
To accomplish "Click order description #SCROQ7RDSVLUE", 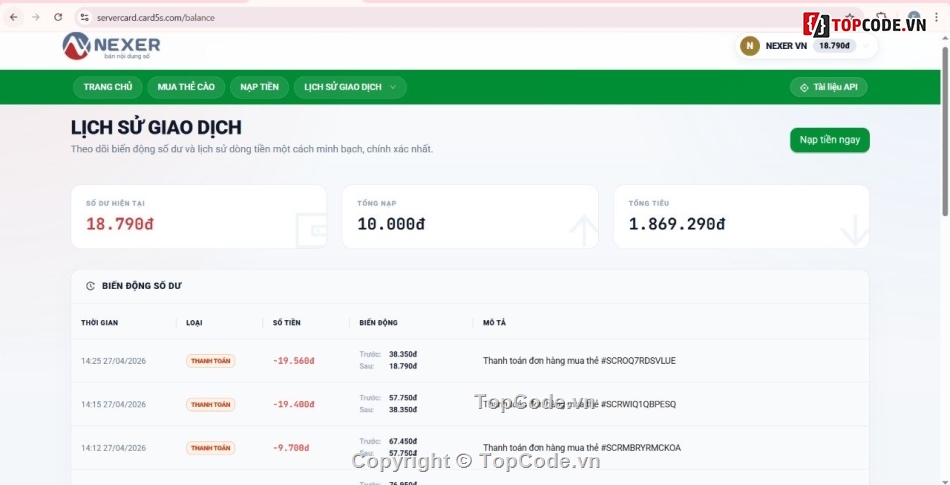I will click(579, 361).
